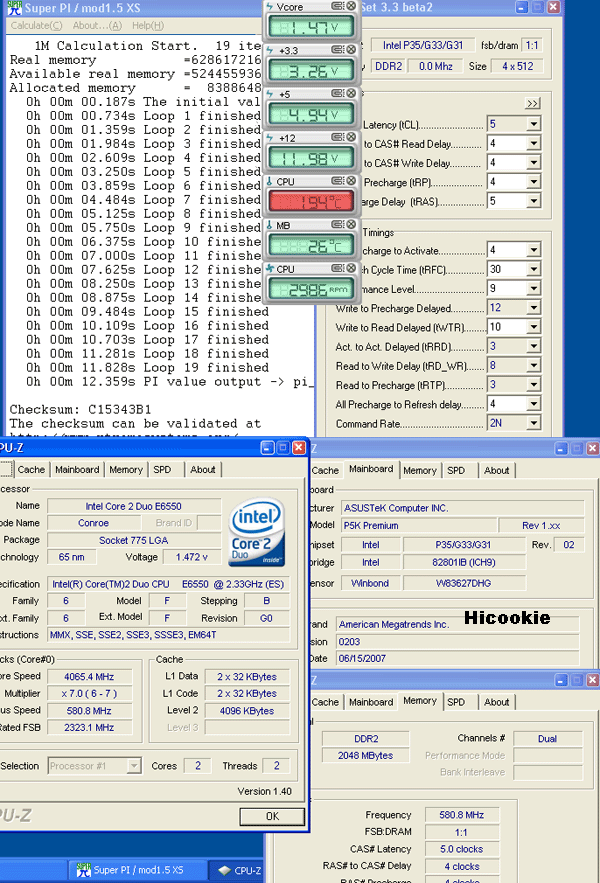Close the +5 voltage sensor widget
Image resolution: width=600 pixels, height=883 pixels.
(350, 94)
